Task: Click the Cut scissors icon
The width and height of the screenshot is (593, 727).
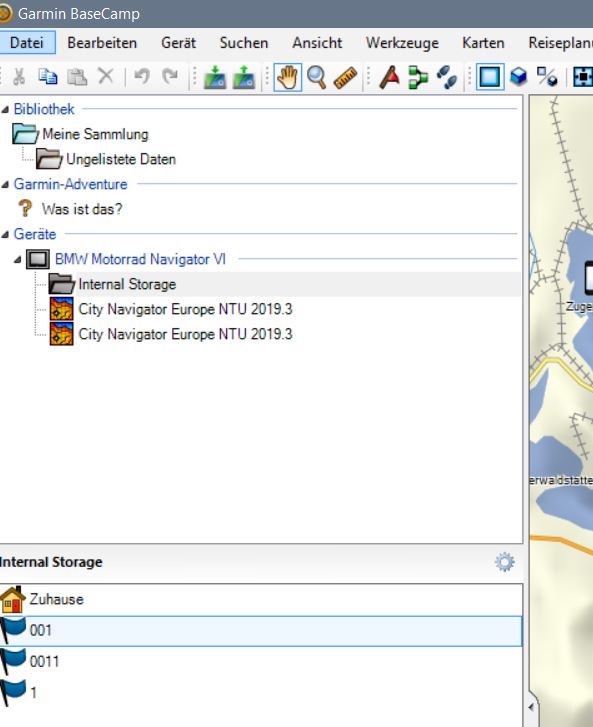Action: pyautogui.click(x=19, y=77)
